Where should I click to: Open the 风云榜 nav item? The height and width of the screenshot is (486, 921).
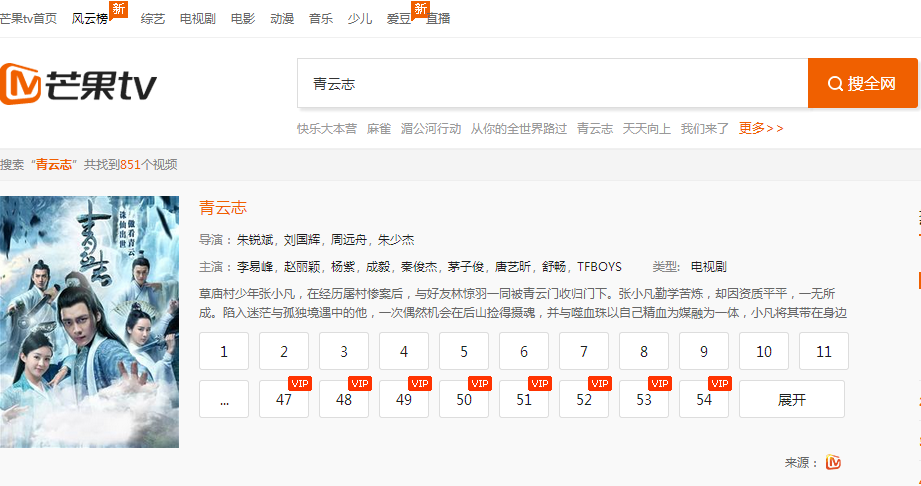90,19
